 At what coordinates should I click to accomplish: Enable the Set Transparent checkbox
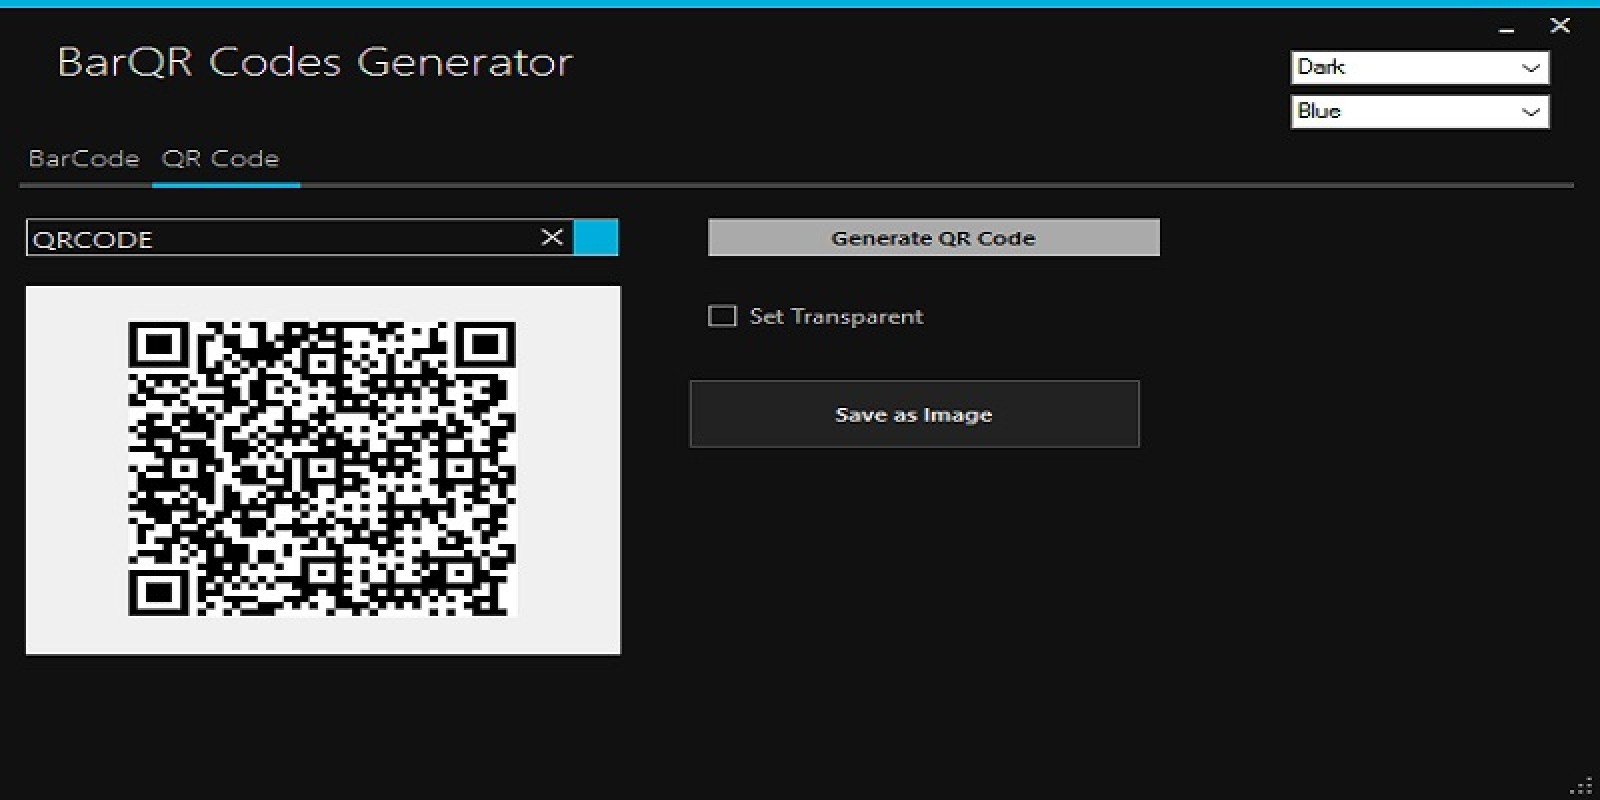point(722,316)
